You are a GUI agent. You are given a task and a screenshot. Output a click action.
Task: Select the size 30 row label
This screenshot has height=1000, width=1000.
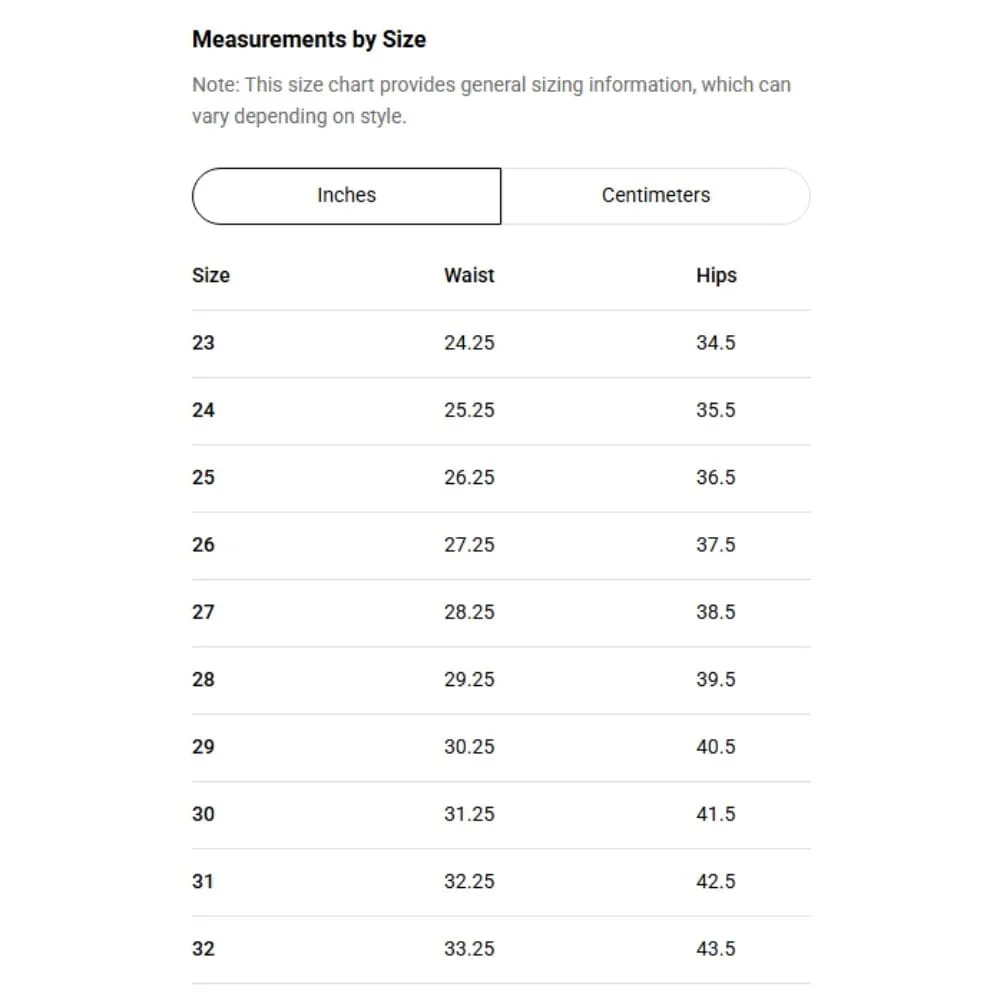pos(203,814)
